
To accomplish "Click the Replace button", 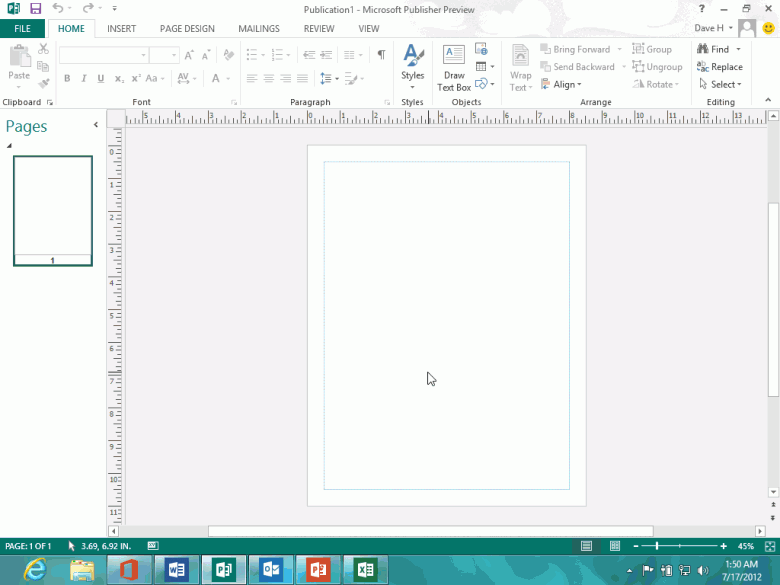I will tap(720, 67).
